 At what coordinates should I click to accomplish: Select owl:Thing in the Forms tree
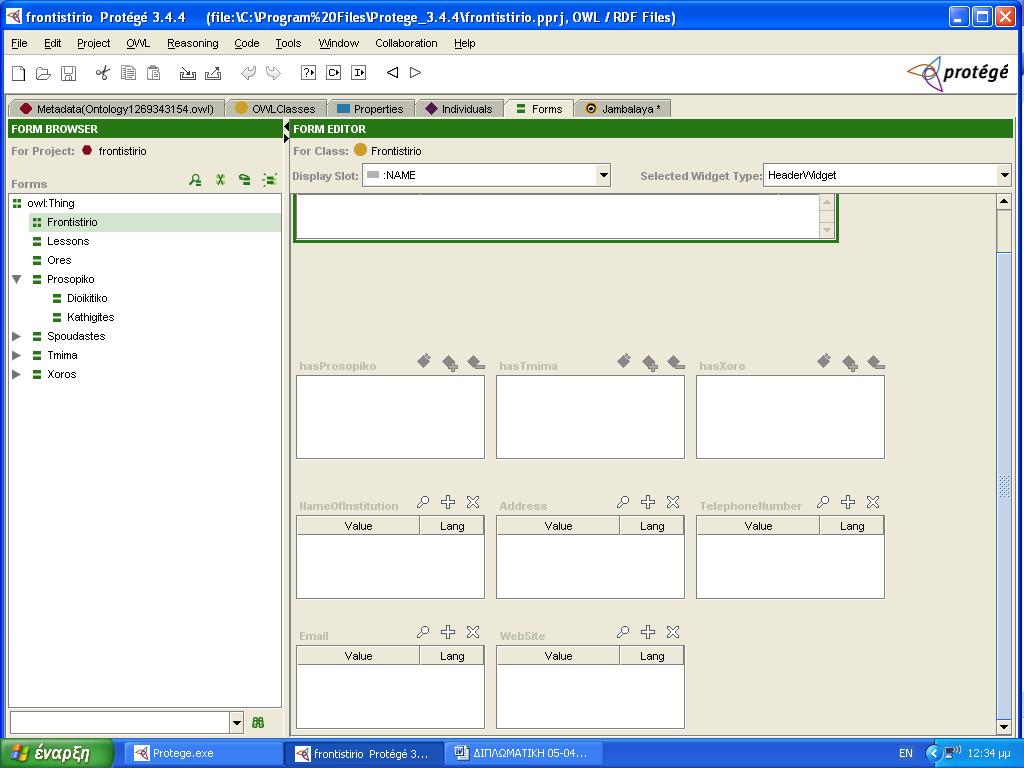51,203
